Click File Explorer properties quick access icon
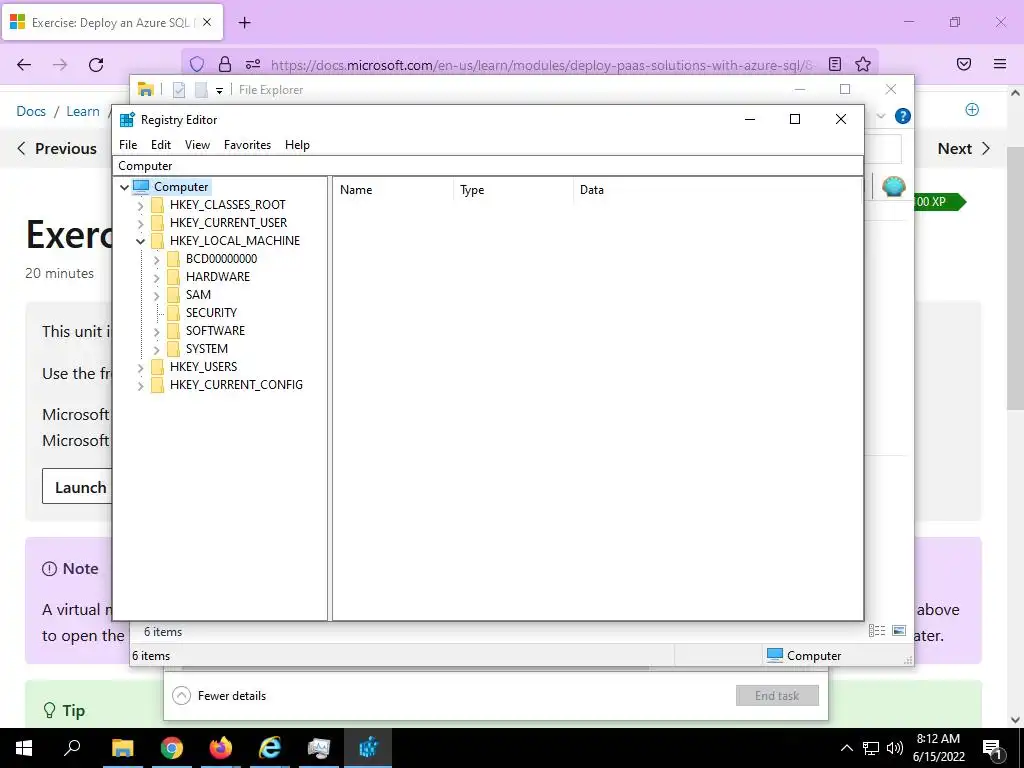This screenshot has width=1024, height=768. click(179, 90)
